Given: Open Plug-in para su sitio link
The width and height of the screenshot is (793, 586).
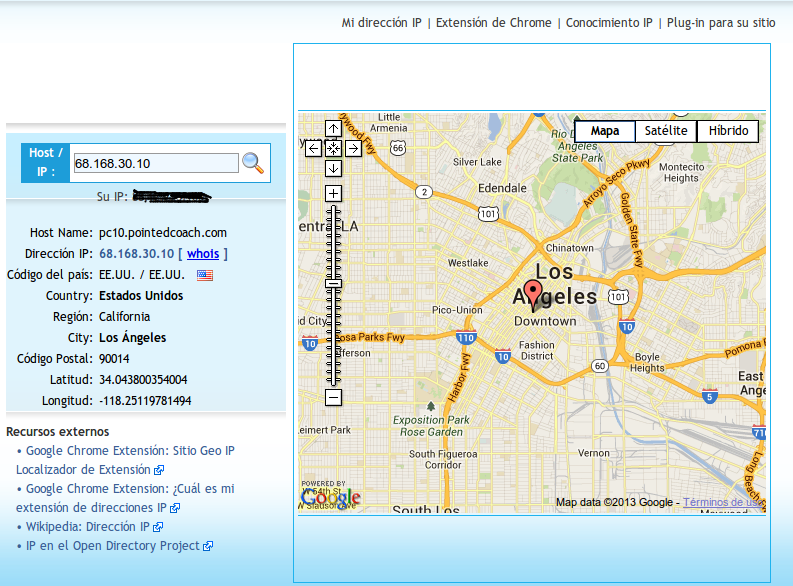Looking at the screenshot, I should [x=721, y=23].
